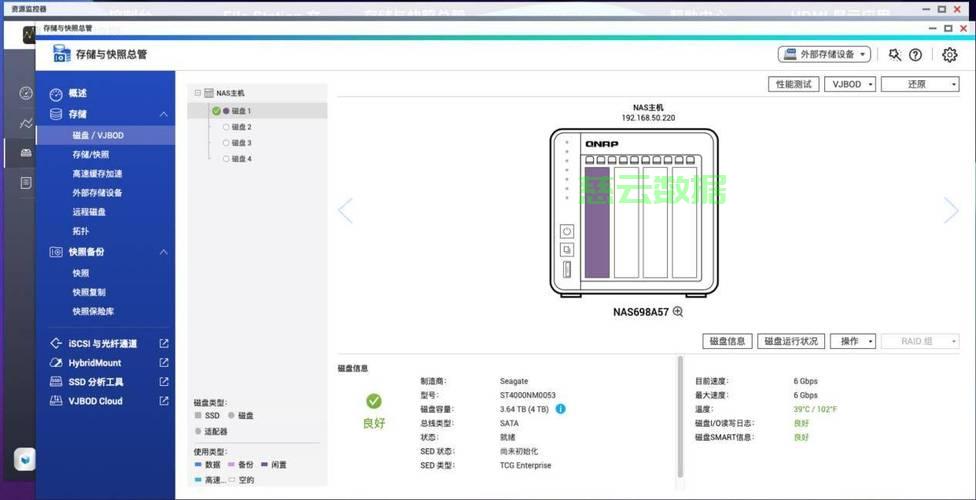Click the fourth disk bay in NAS diagram
This screenshot has height=500, width=976.
click(685, 222)
